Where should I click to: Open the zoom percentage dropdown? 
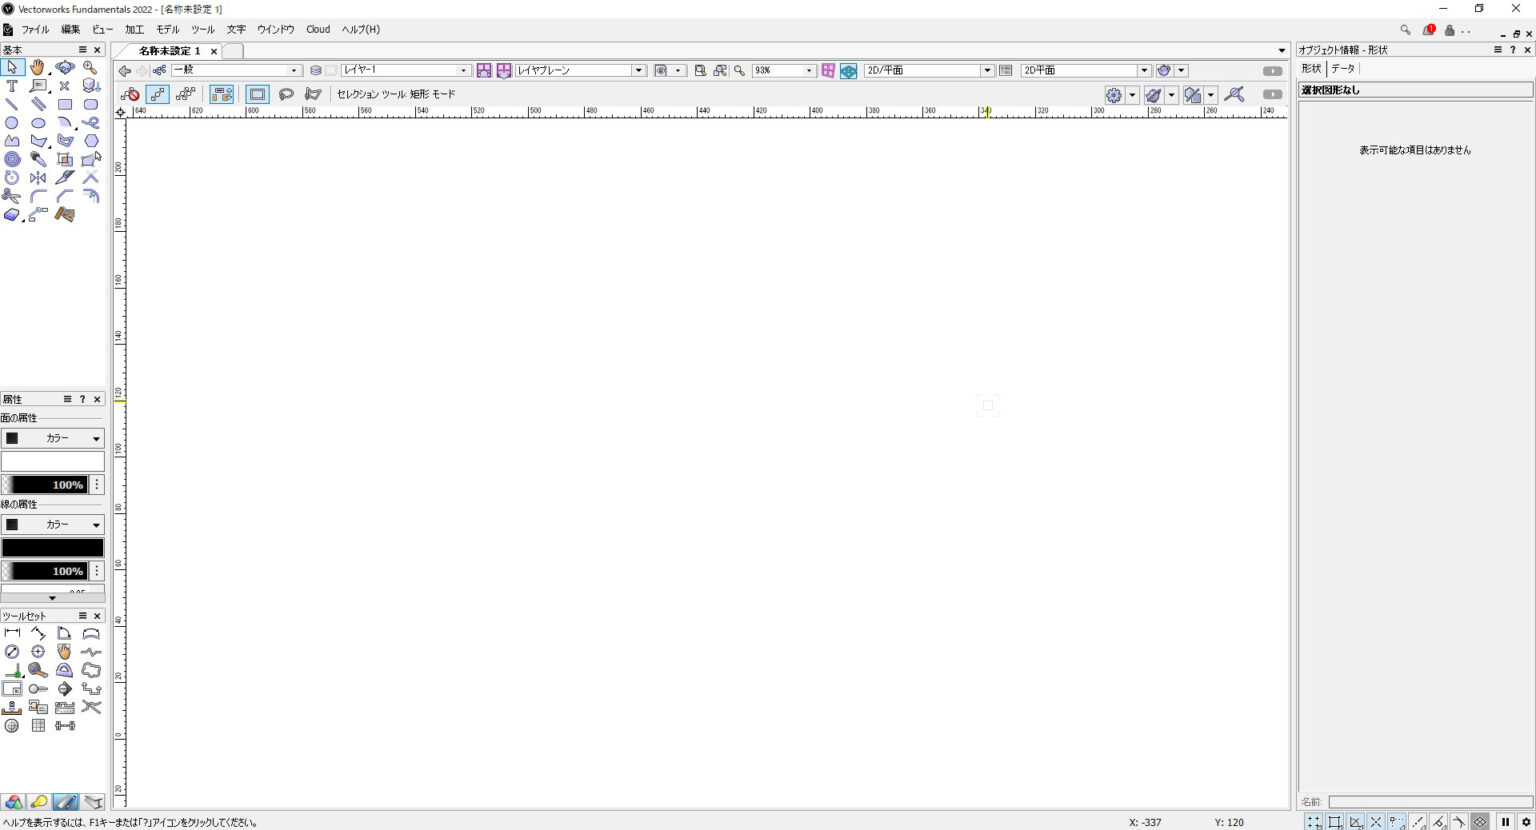coord(784,70)
